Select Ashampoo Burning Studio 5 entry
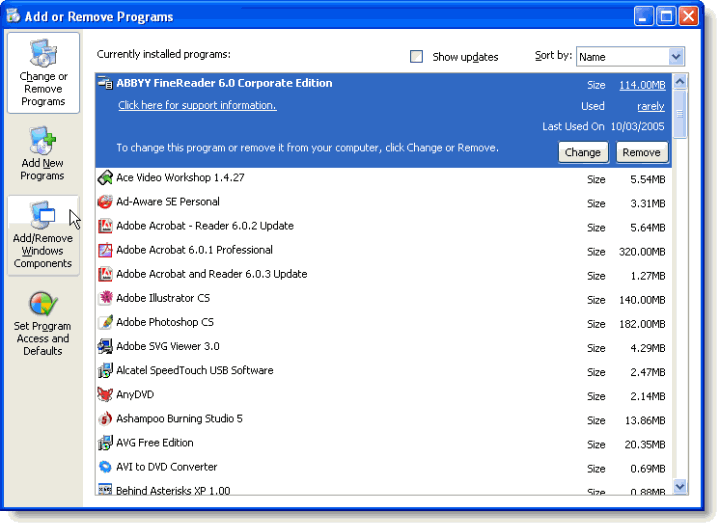The height and width of the screenshot is (526, 720). tap(383, 420)
